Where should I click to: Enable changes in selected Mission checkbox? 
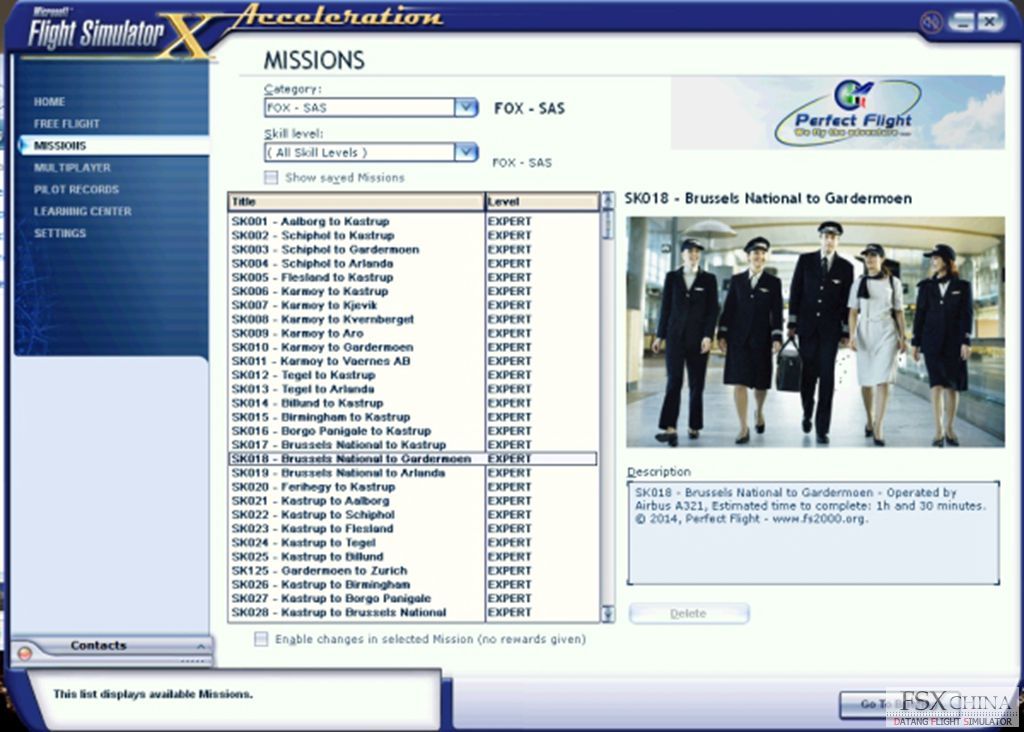pos(261,639)
